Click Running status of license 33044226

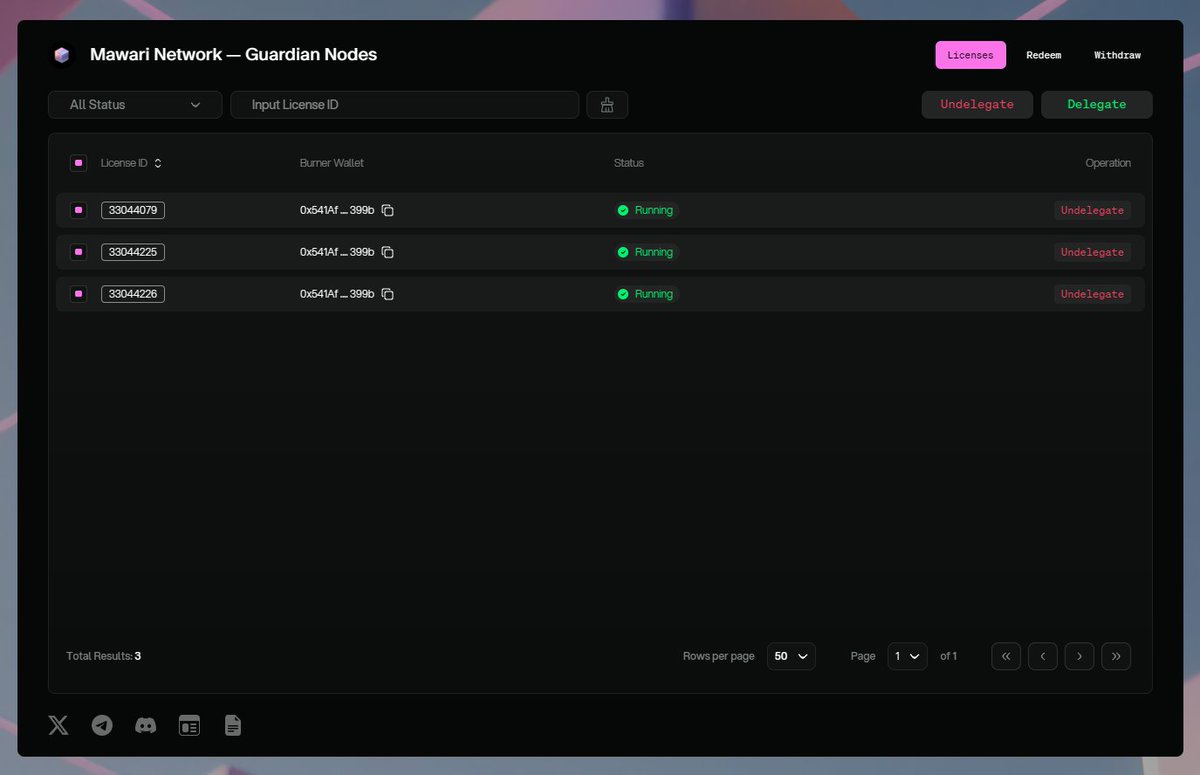(645, 294)
